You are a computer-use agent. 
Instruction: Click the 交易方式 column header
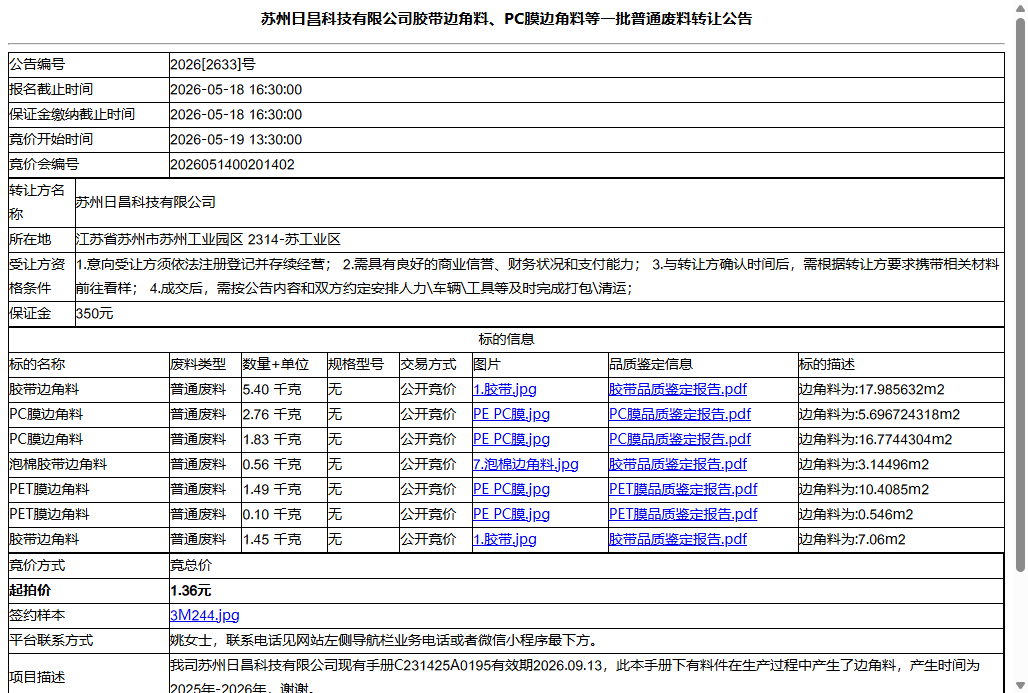429,365
